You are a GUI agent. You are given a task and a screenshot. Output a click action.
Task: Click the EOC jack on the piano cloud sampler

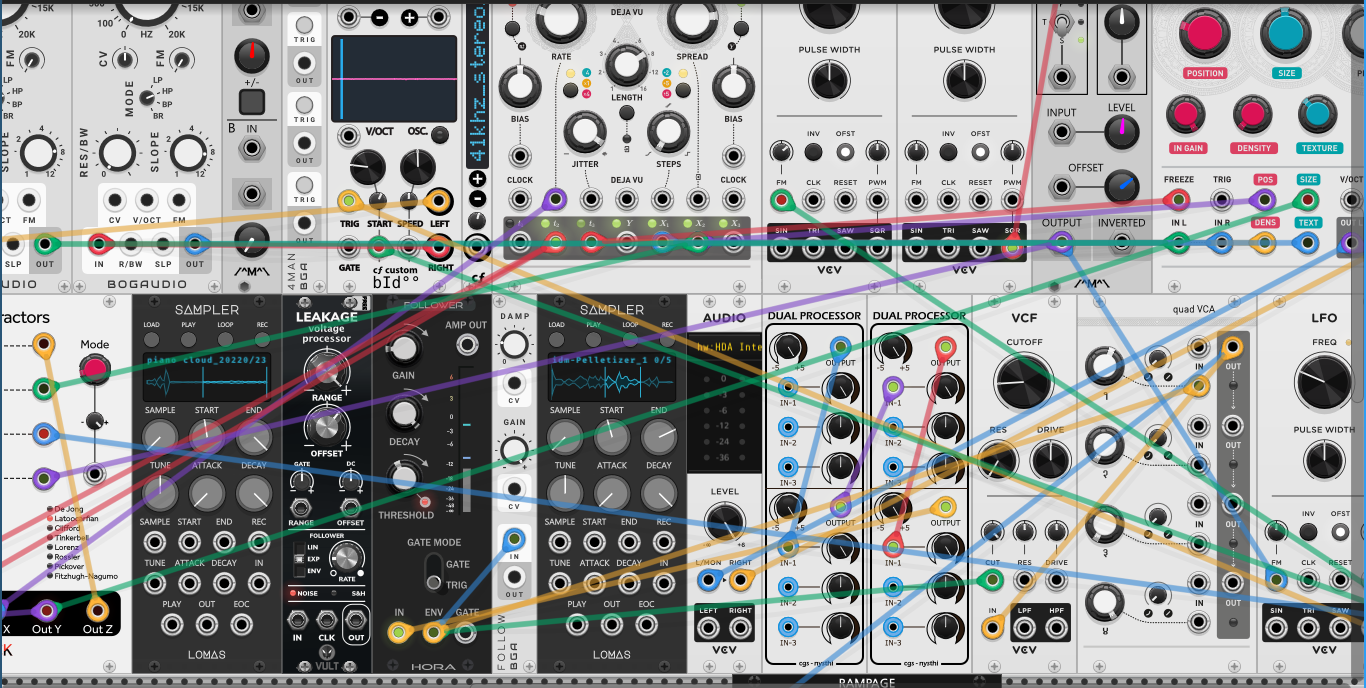240,626
